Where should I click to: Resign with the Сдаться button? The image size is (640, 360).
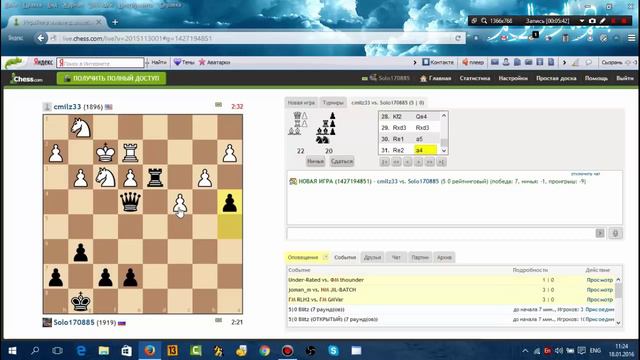point(342,161)
